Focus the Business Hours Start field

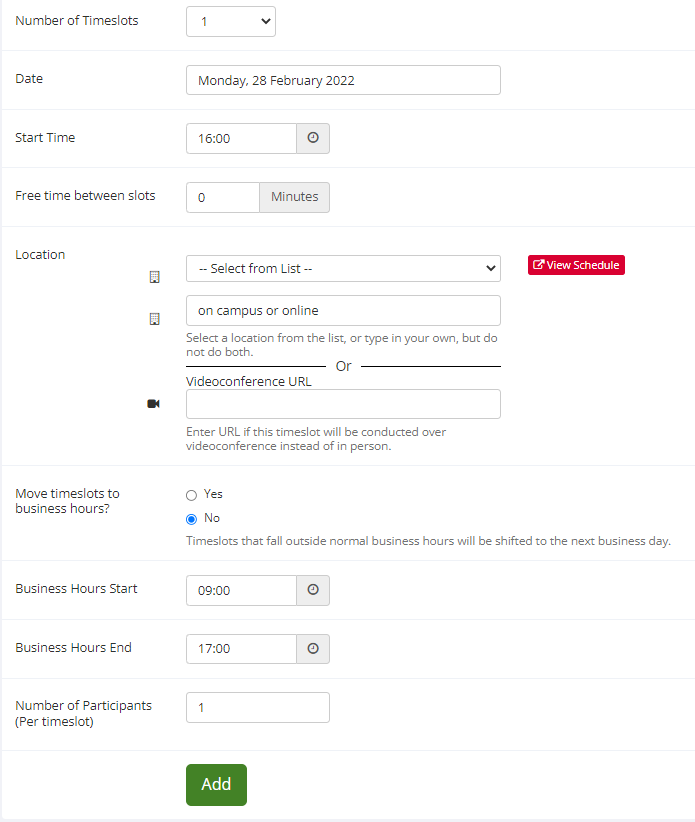pos(242,590)
